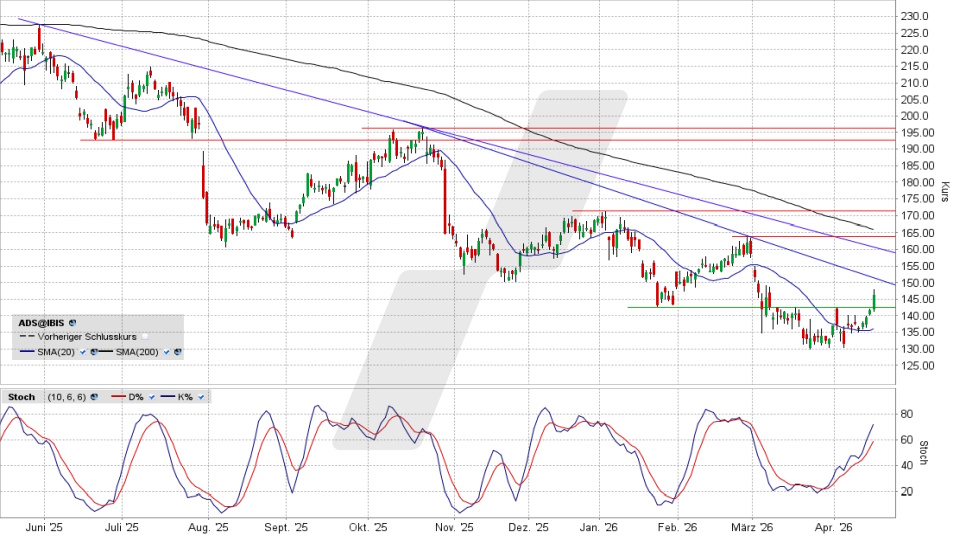Click the März '26 date label
Screen dimensions: 960x540
click(x=752, y=528)
